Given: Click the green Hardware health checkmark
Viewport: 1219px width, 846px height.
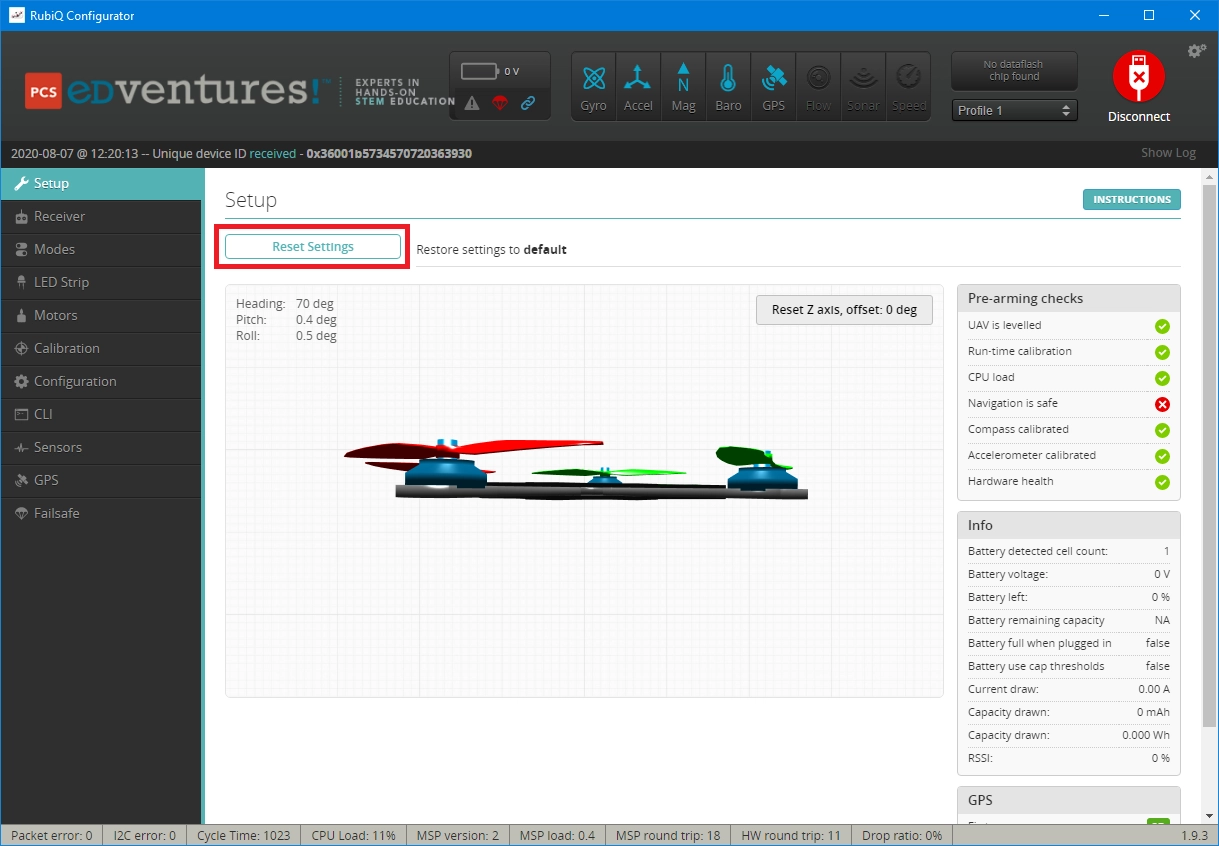Looking at the screenshot, I should tap(1162, 482).
